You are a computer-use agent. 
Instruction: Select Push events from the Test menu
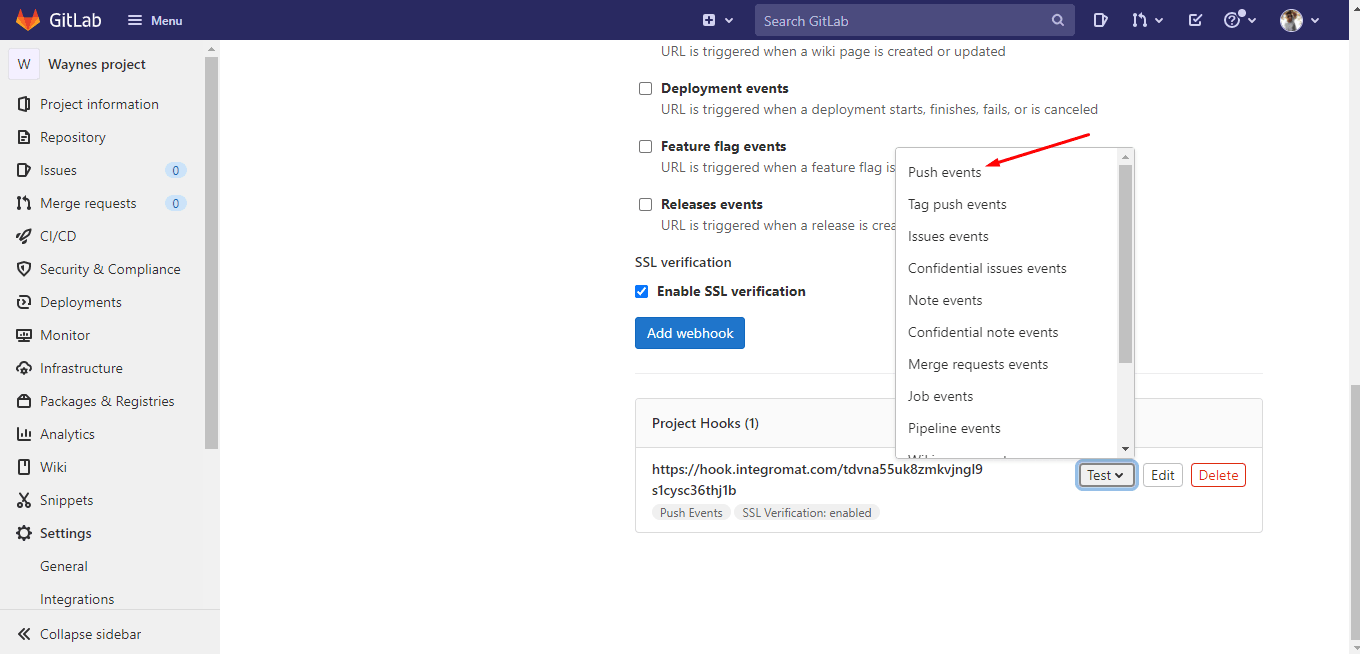(944, 172)
